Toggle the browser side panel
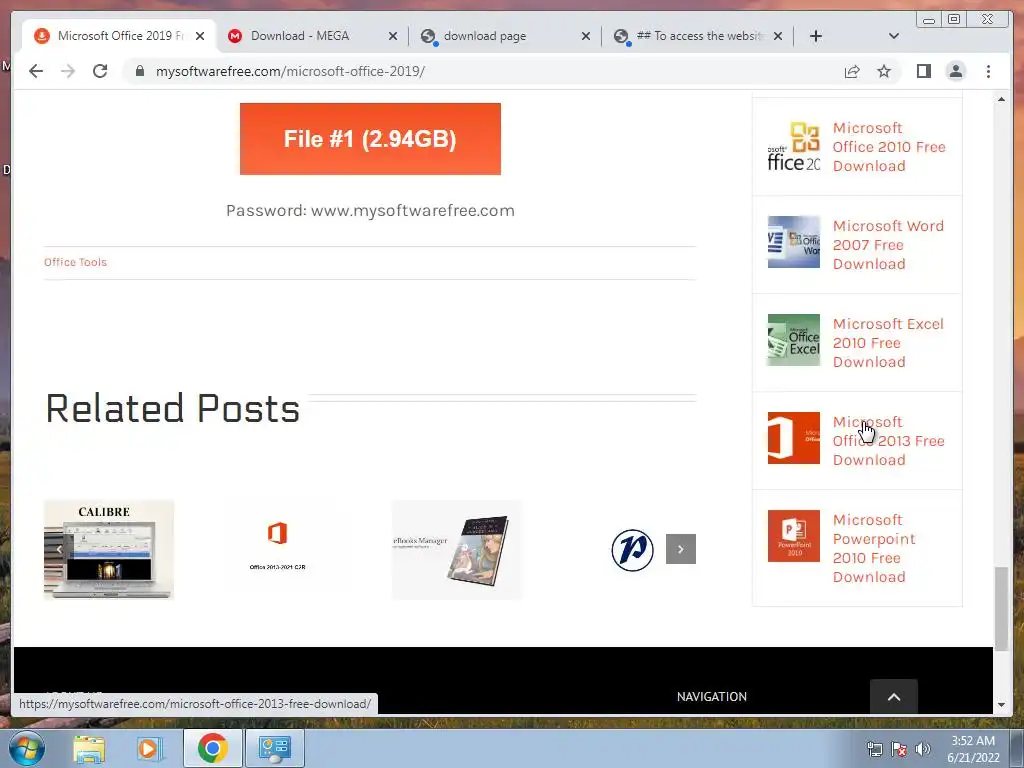The height and width of the screenshot is (768, 1024). click(x=923, y=71)
